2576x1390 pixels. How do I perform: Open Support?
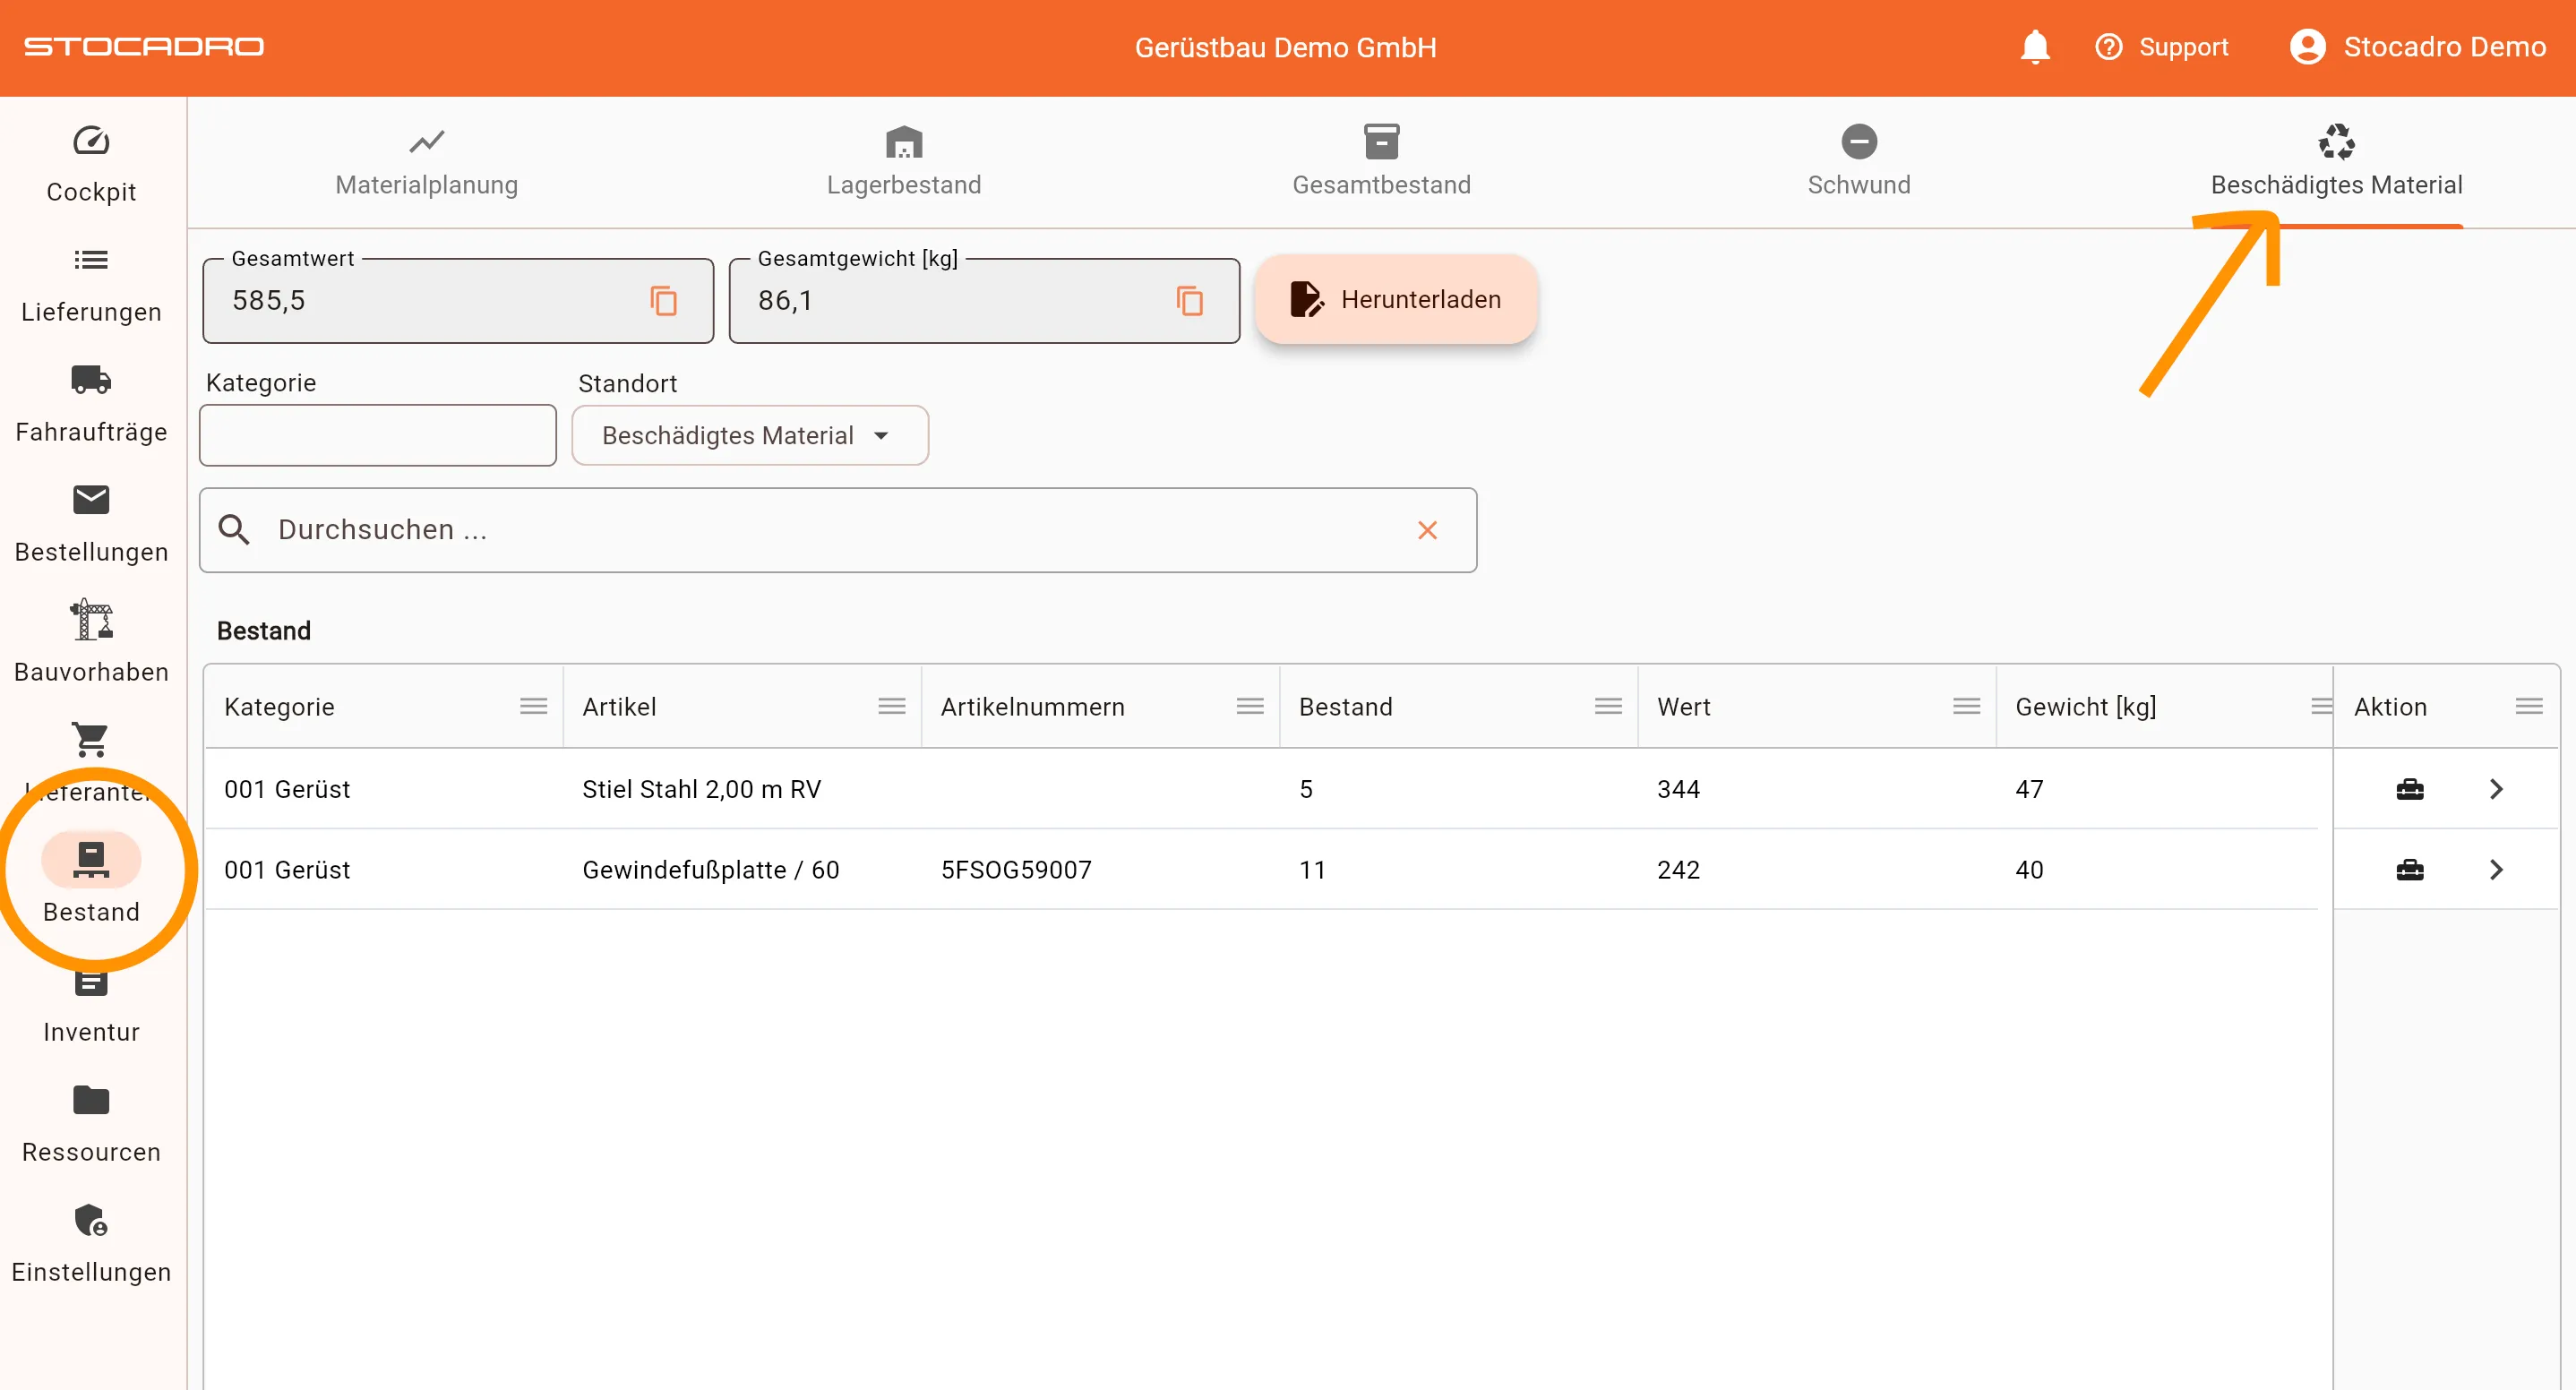point(2163,46)
